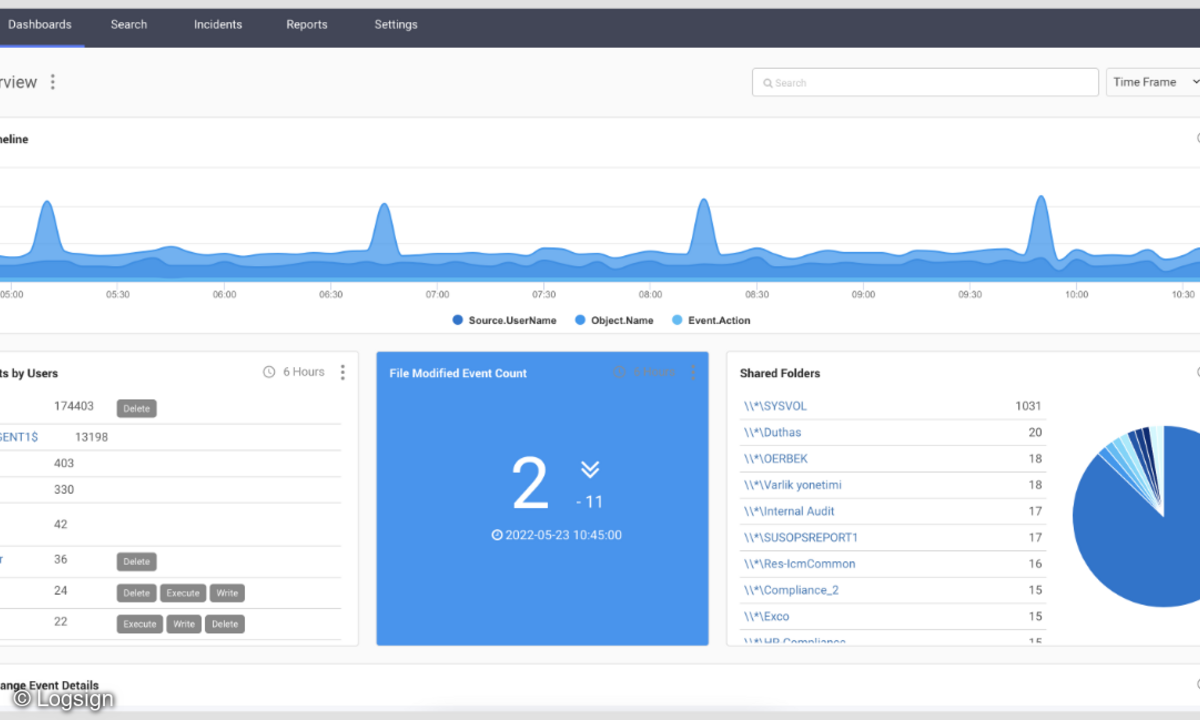The image size is (1200, 720).
Task: Open the Dashboards tab
Action: coord(40,24)
